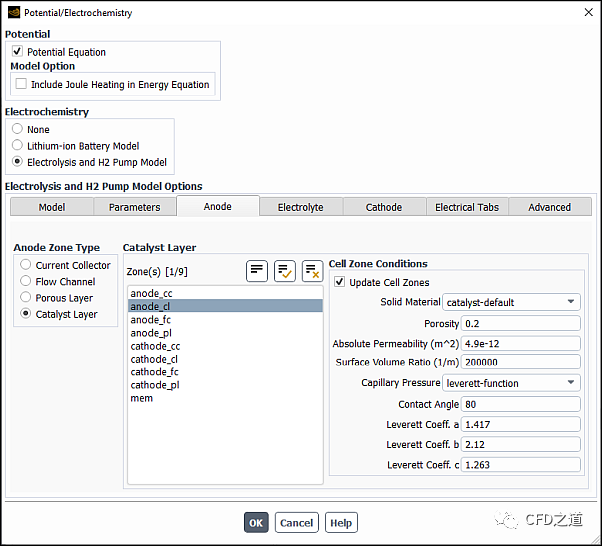This screenshot has height=546, width=602.
Task: Choose the Porous Layer zone type
Action: point(25,298)
